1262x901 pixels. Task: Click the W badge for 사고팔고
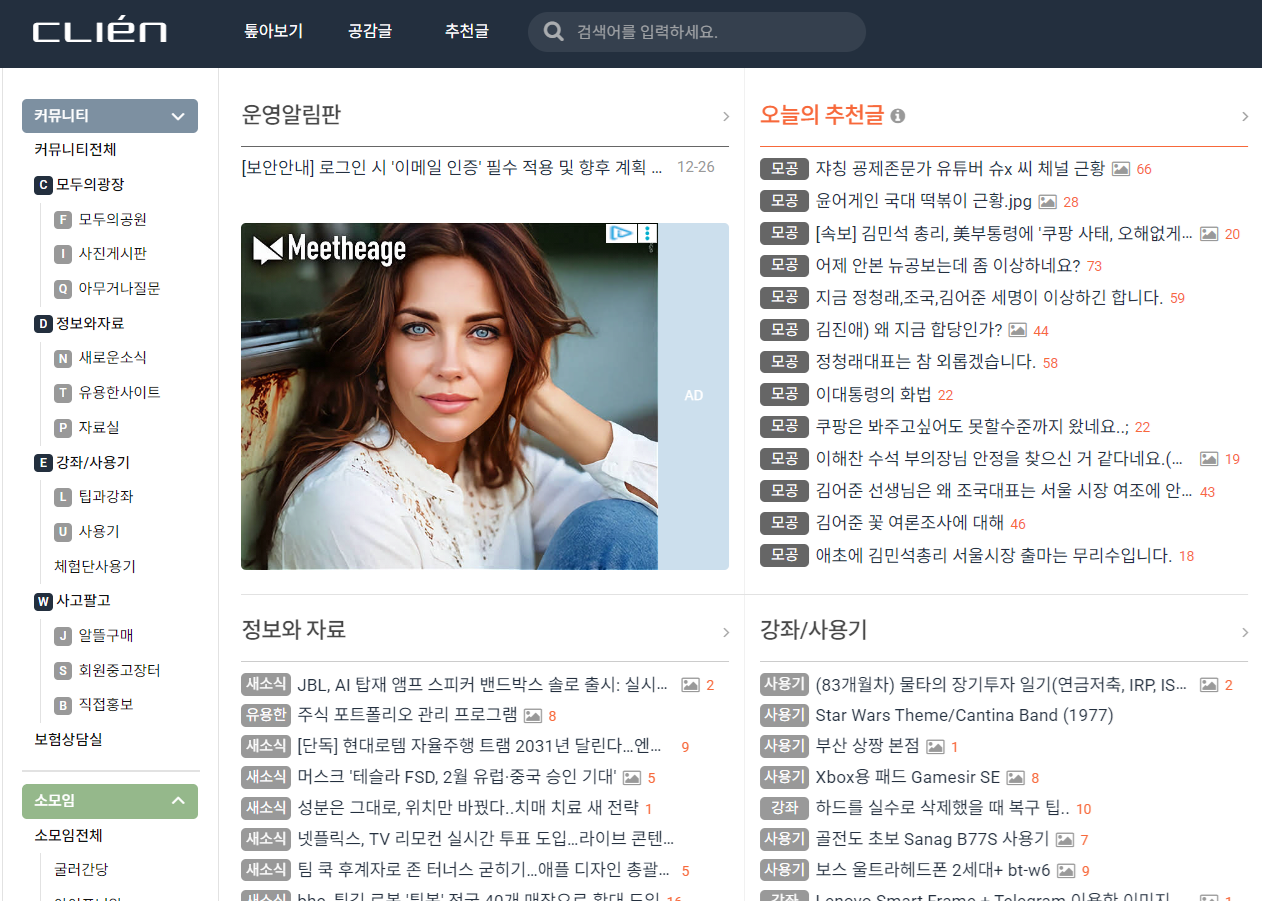point(43,601)
